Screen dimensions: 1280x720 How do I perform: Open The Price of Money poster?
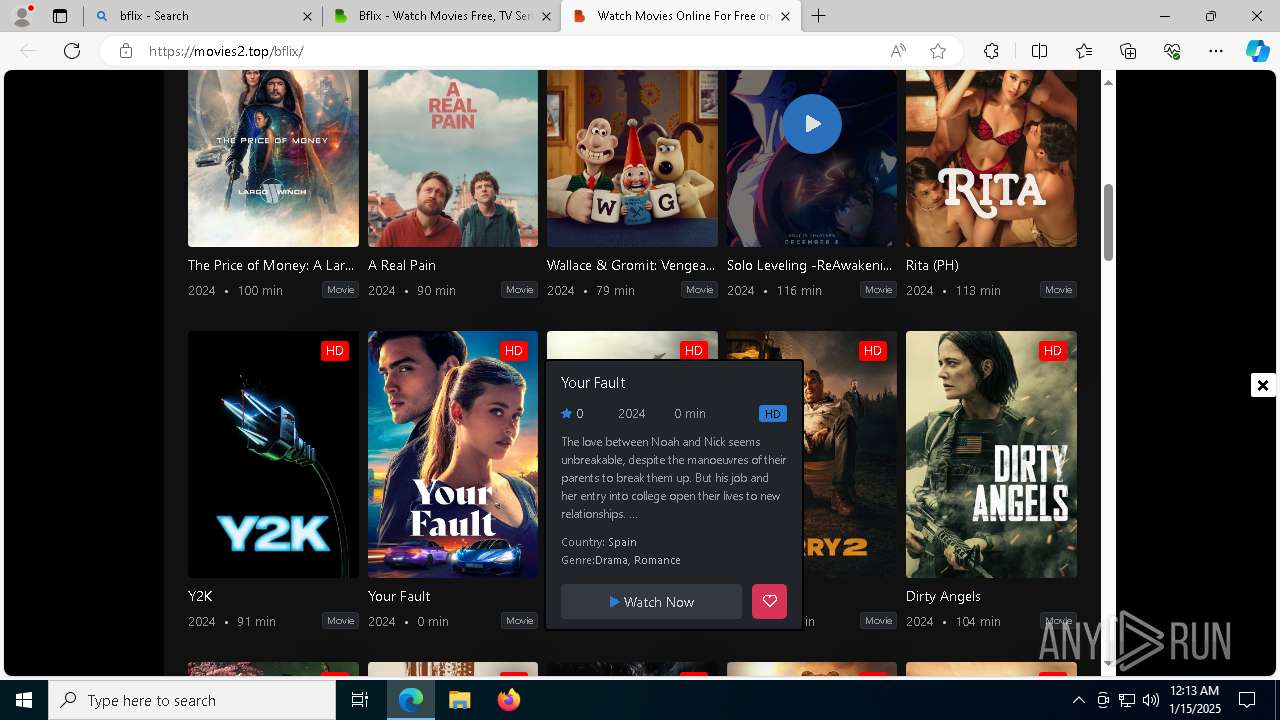(273, 158)
